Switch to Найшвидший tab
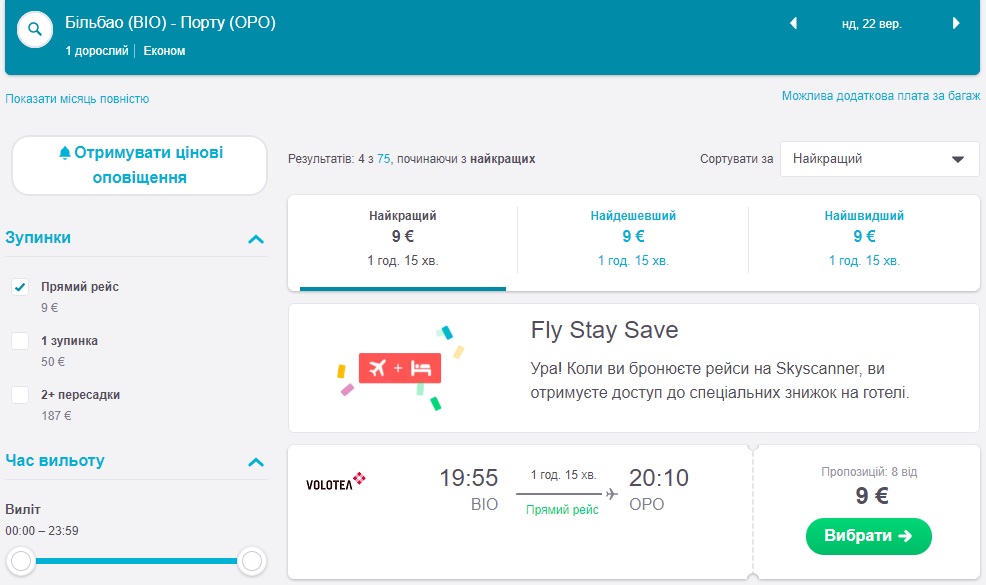Viewport: 986px width, 585px height. point(863,237)
